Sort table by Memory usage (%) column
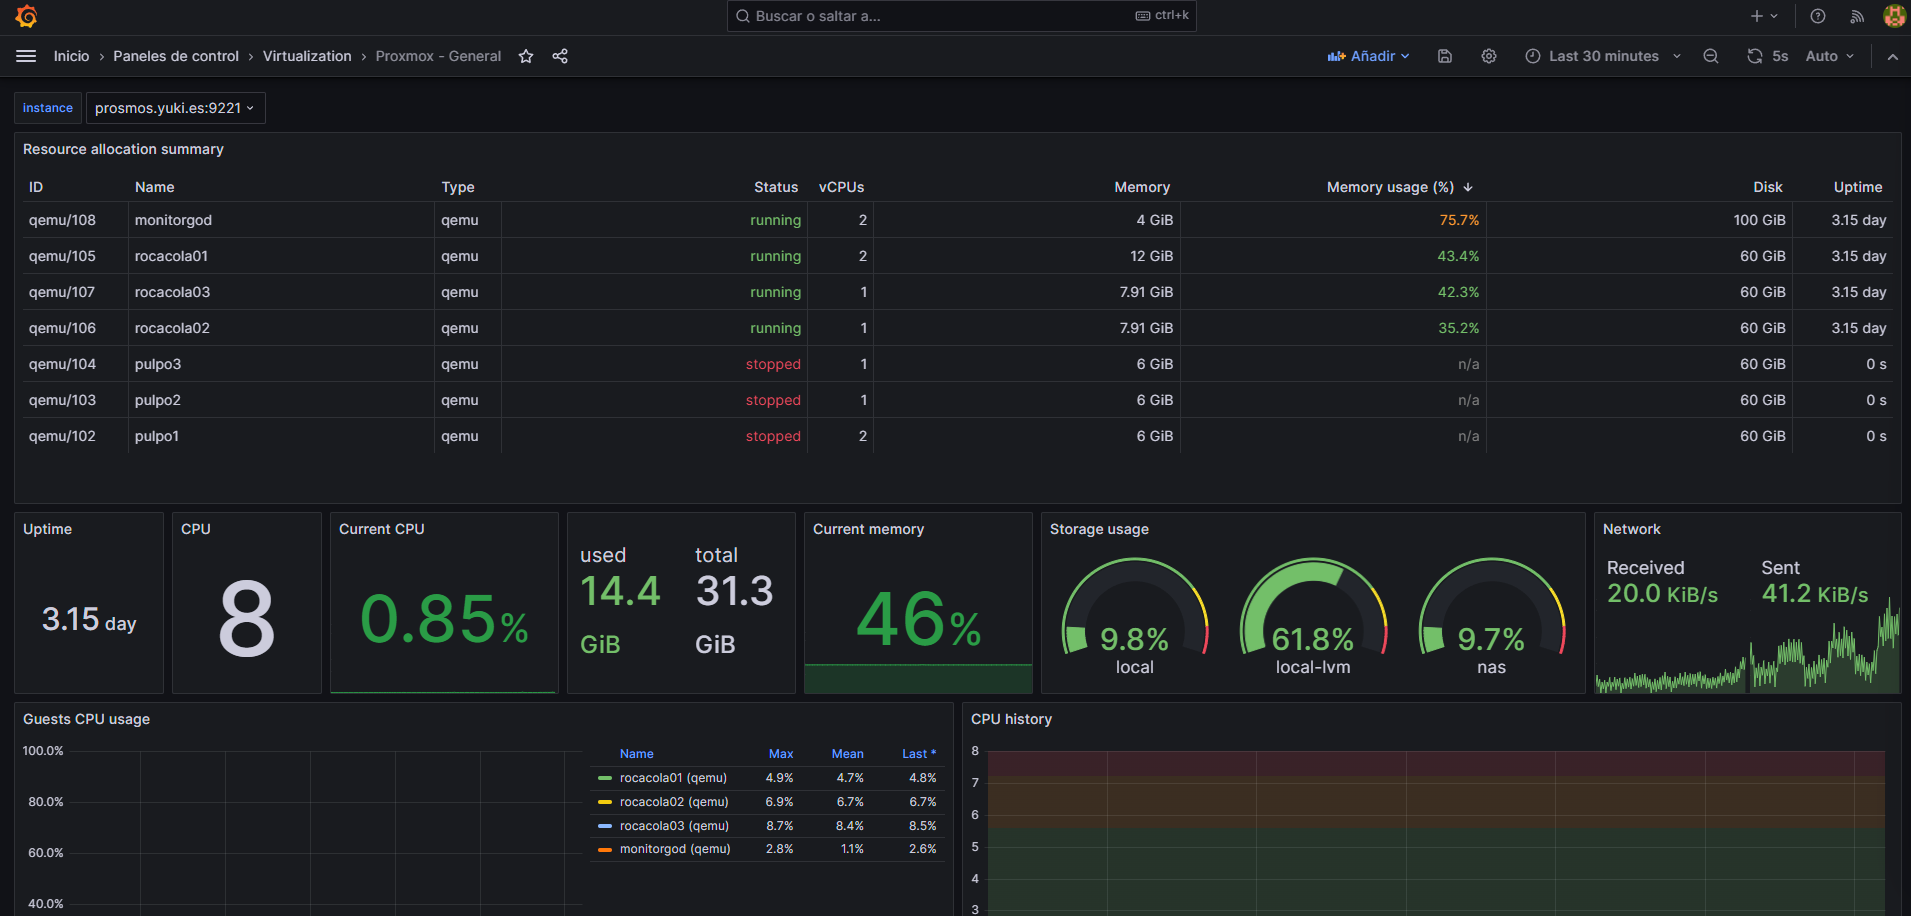1911x916 pixels. click(1390, 187)
